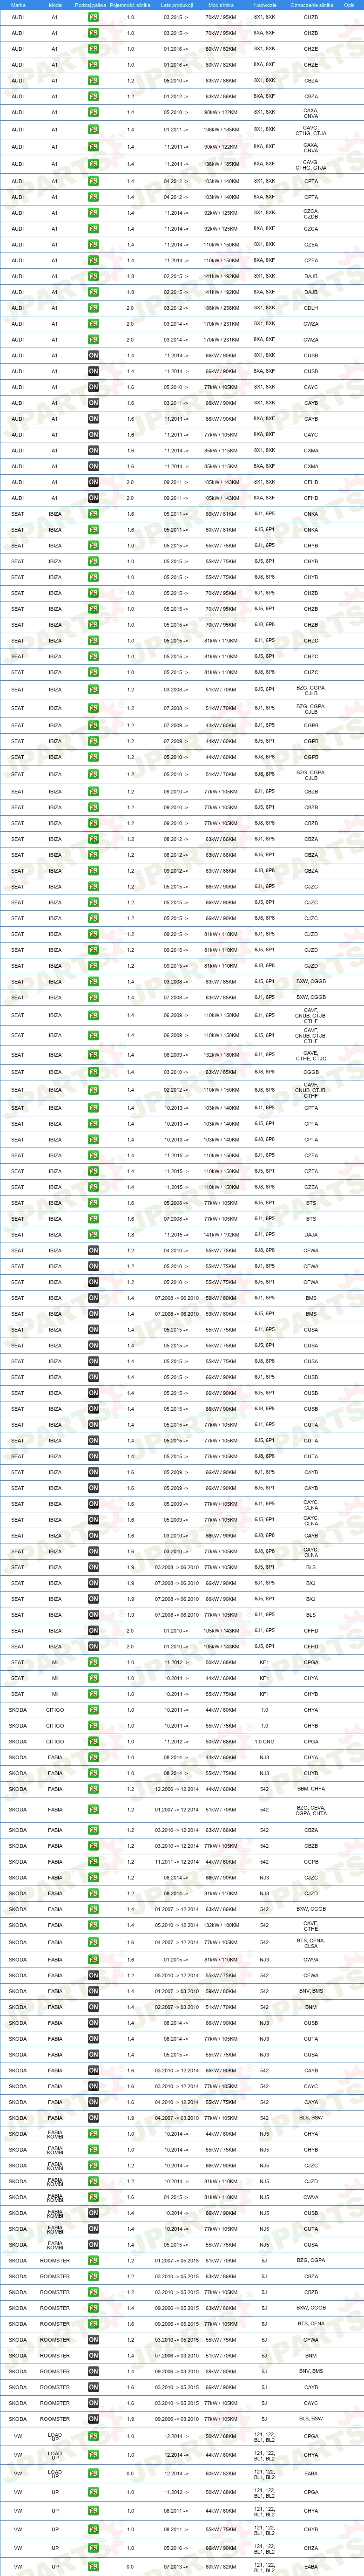Click the PB icon in Fabia BZG, CEVA, CGPA, CHTA row
The width and height of the screenshot is (364, 2576).
pyautogui.click(x=93, y=1810)
